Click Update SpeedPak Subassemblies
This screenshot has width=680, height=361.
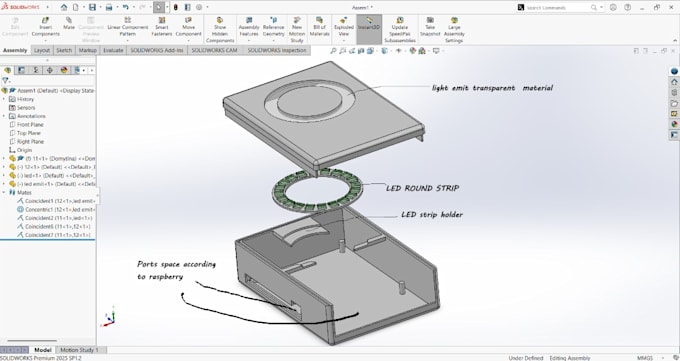(x=400, y=30)
